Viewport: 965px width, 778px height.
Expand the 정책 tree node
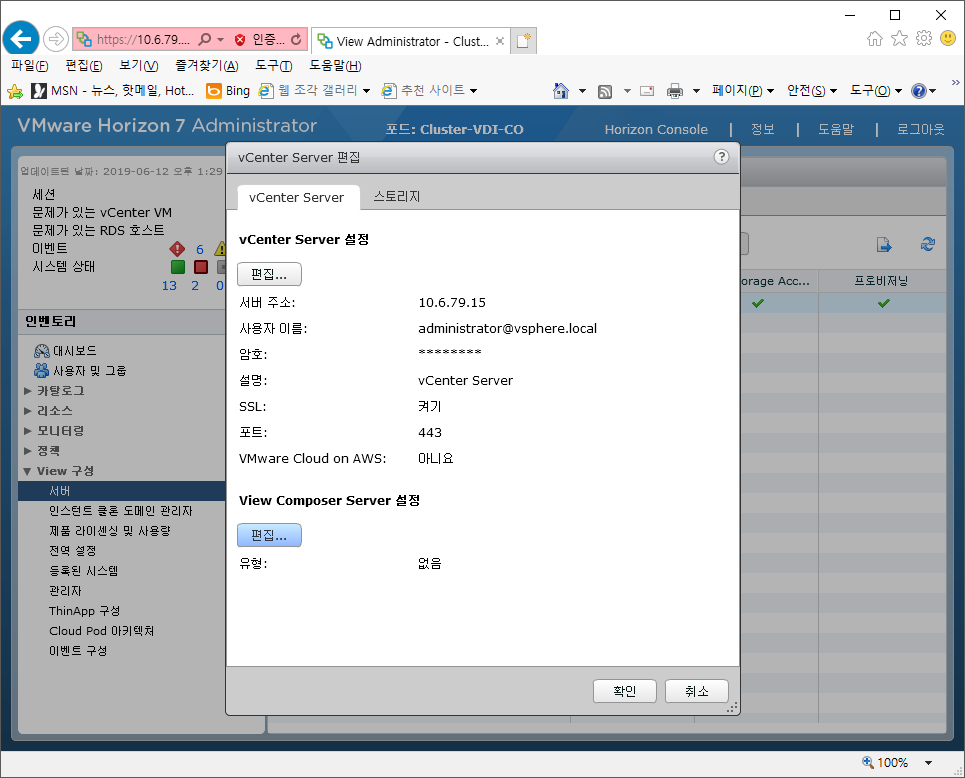click(27, 451)
